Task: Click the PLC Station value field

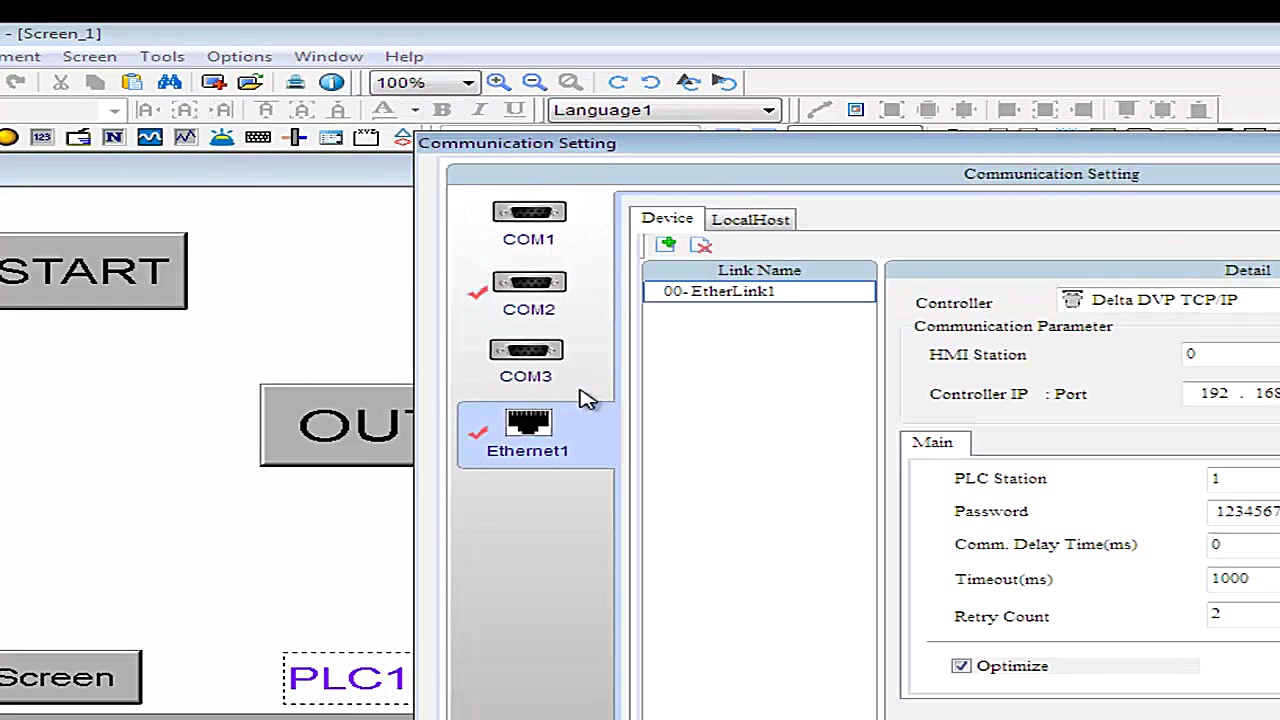Action: [1243, 479]
